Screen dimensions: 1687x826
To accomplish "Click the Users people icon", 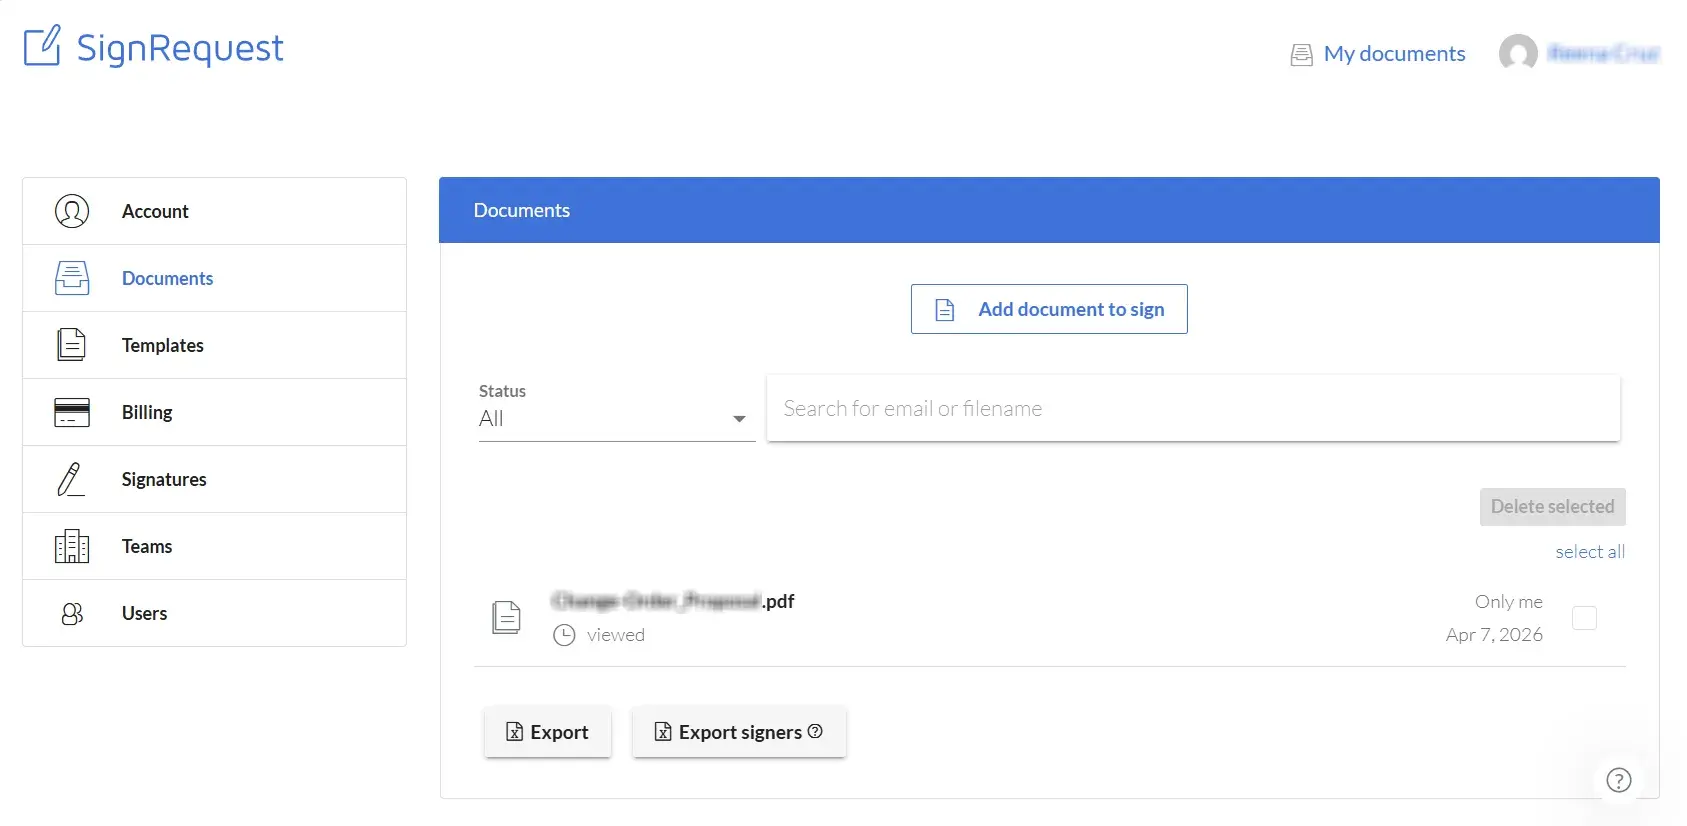I will 72,613.
